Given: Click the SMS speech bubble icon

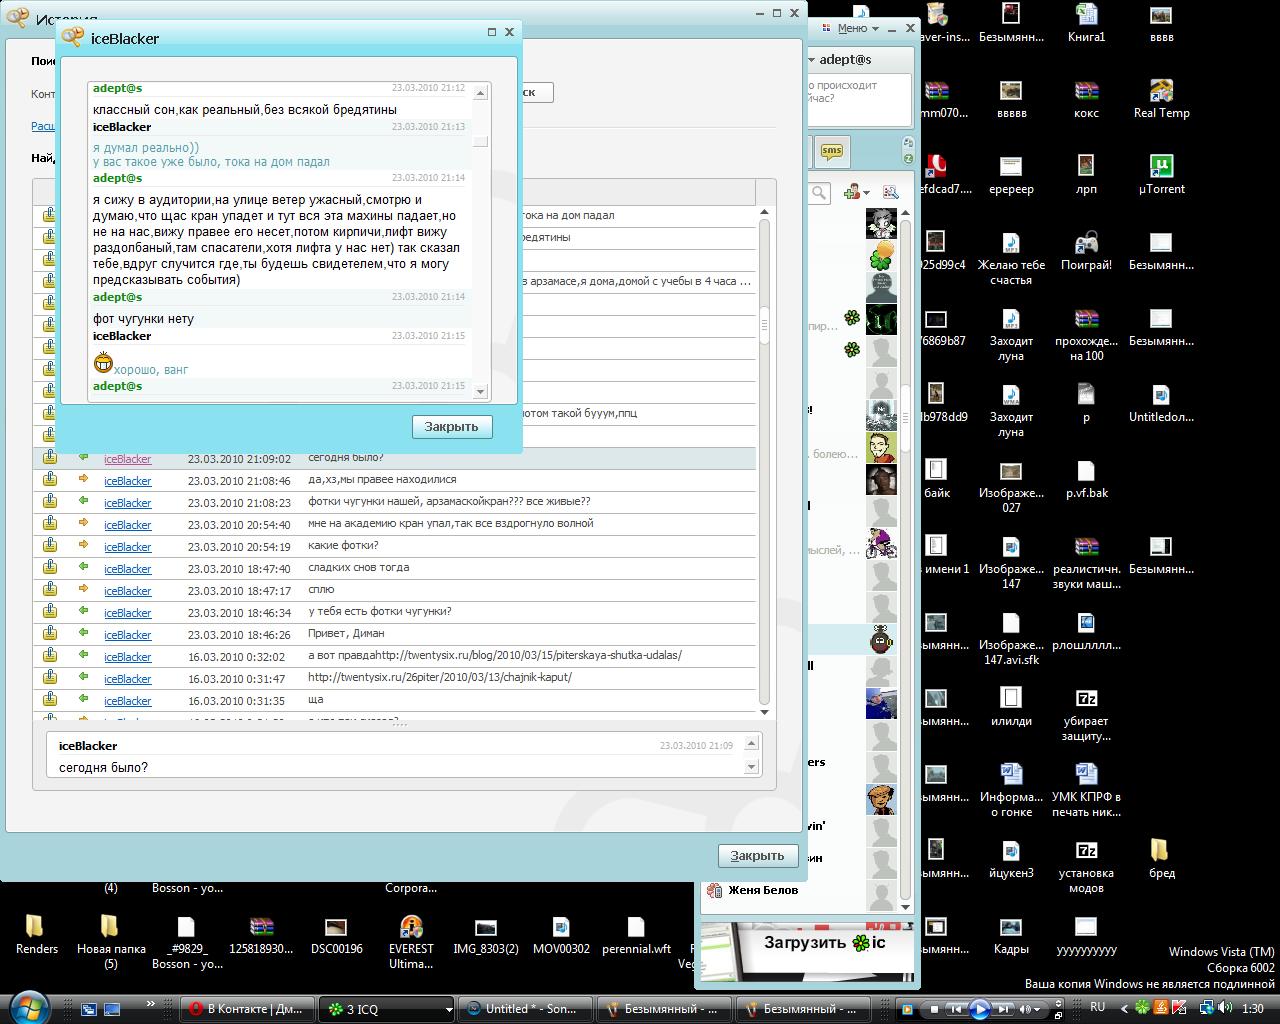Looking at the screenshot, I should click(x=831, y=152).
